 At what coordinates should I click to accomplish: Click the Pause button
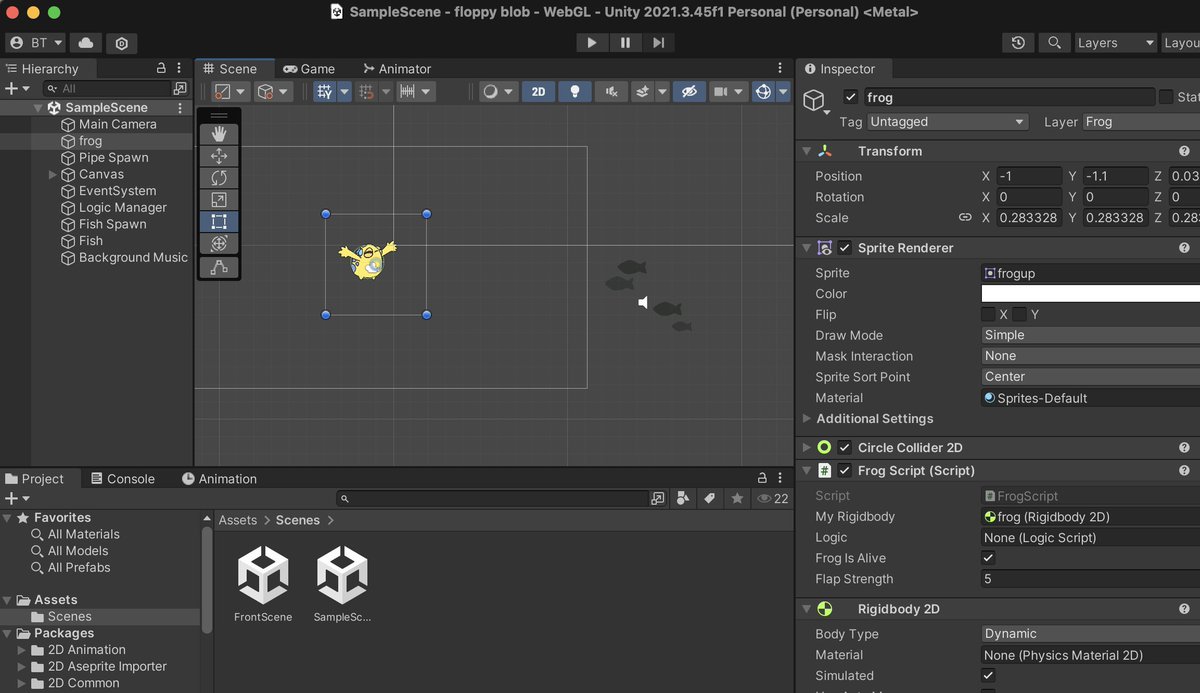click(625, 42)
